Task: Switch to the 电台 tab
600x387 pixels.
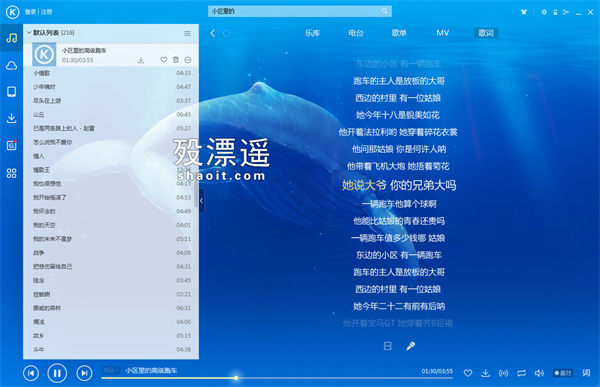Action: [355, 33]
